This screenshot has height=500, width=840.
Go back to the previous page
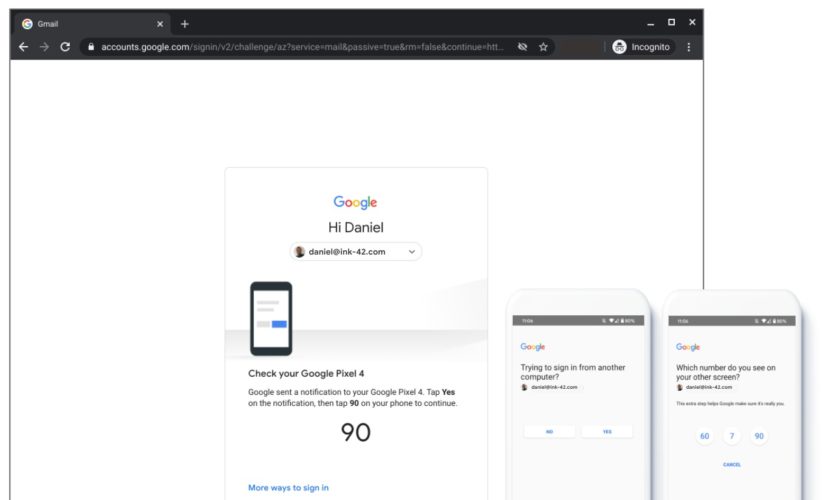click(24, 47)
